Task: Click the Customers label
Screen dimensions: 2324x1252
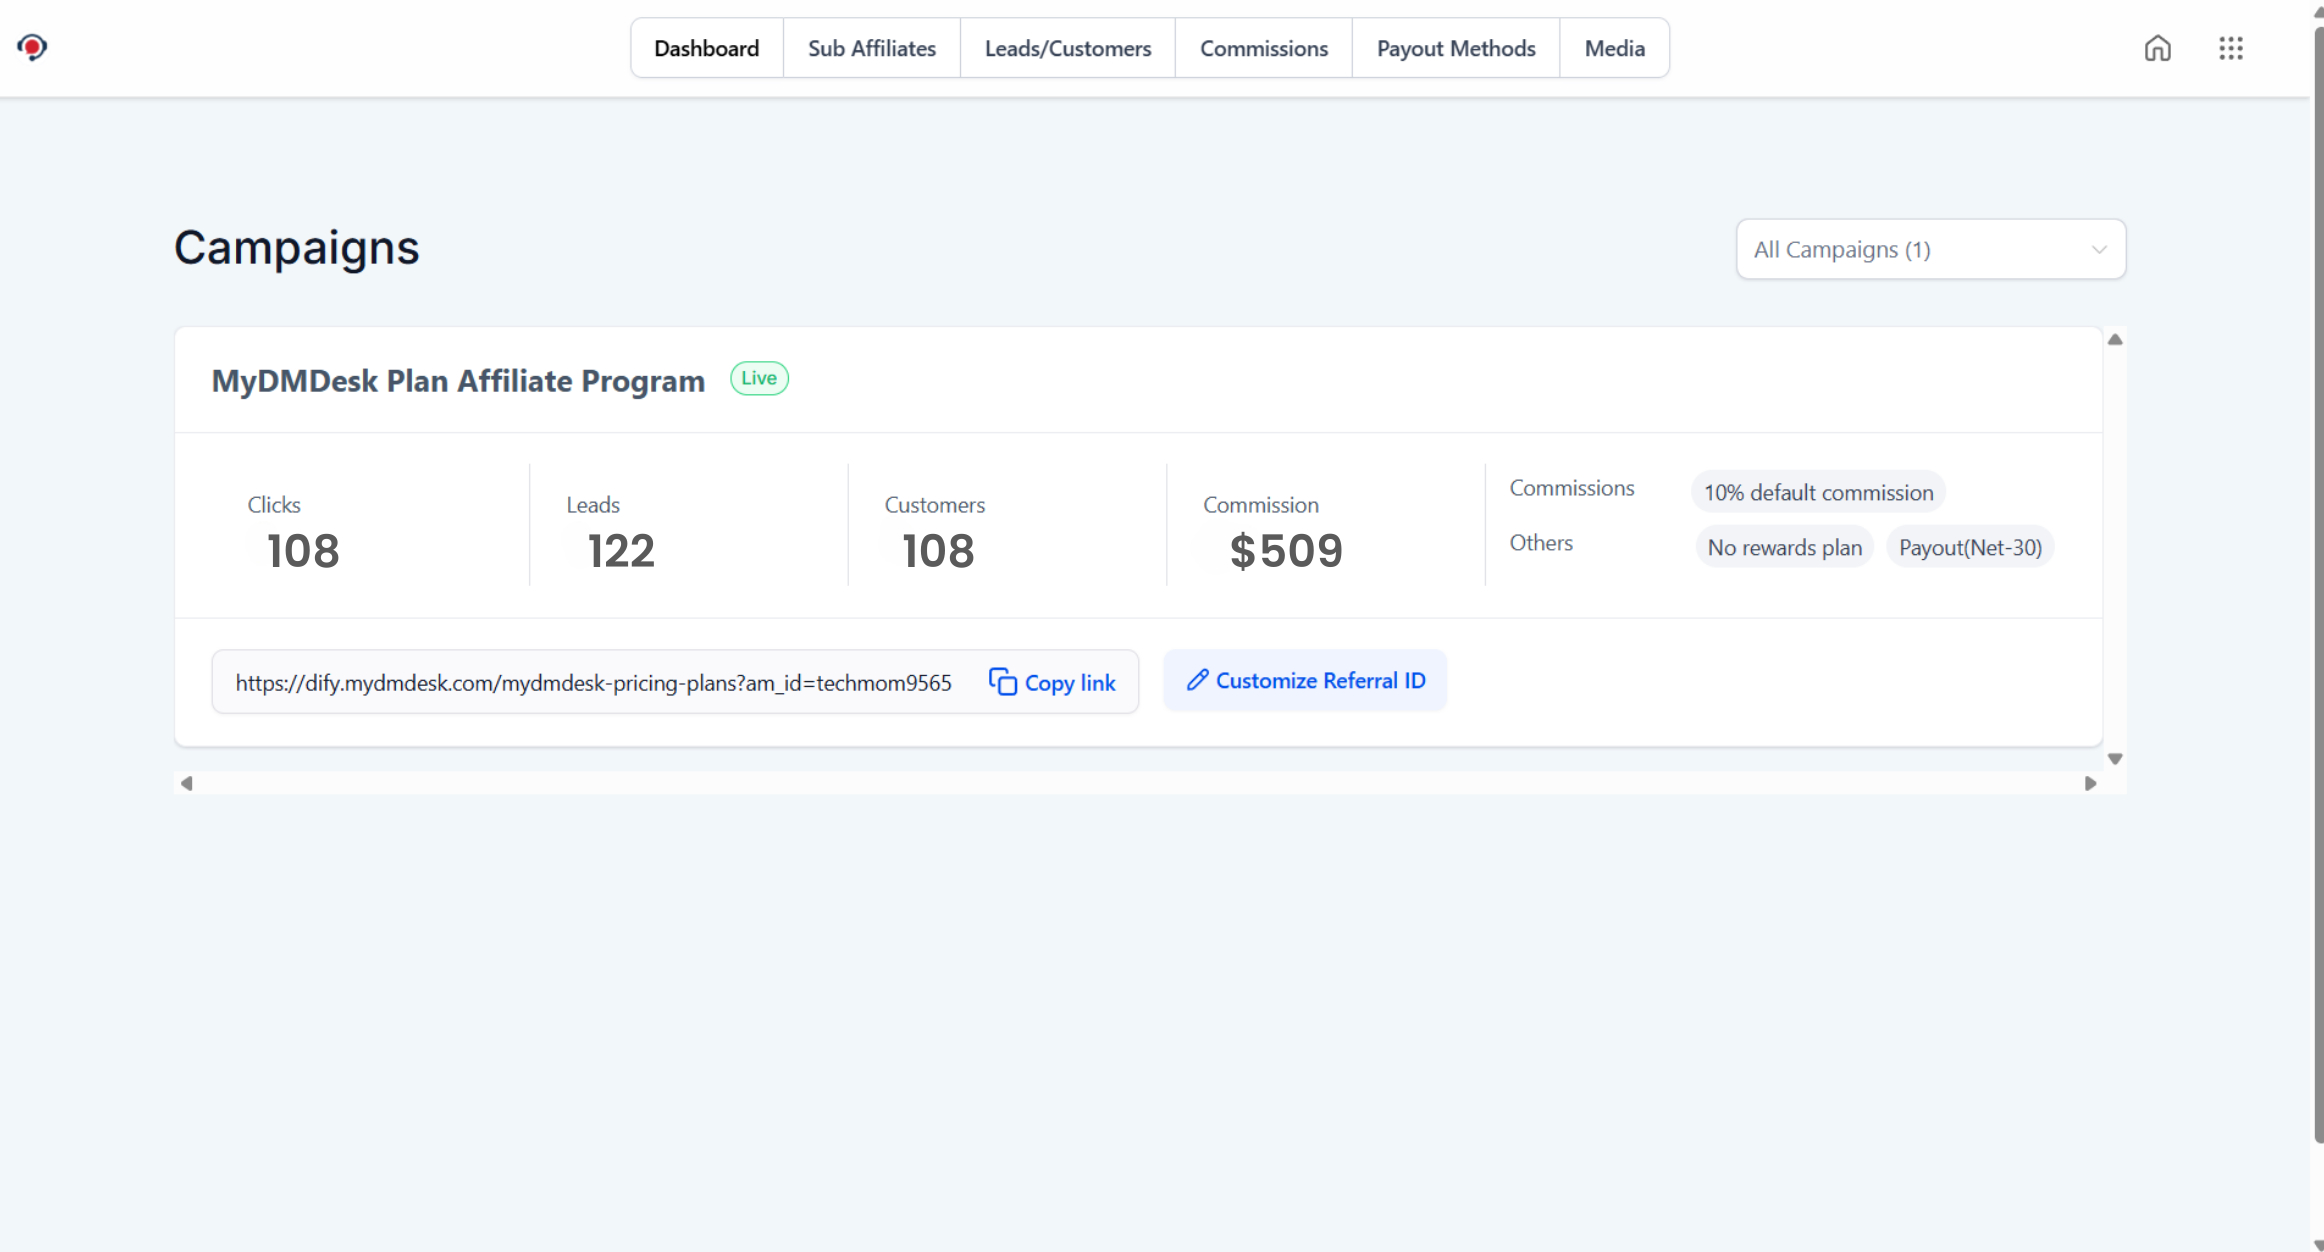Action: 935,505
